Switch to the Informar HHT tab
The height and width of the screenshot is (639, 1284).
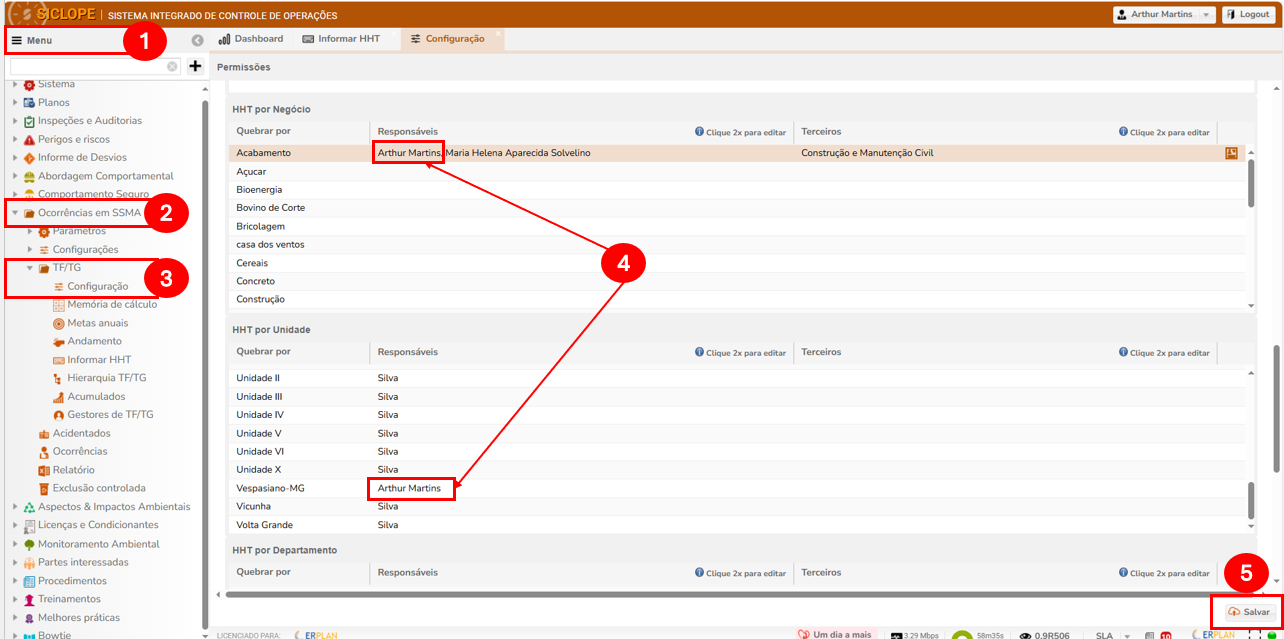(x=341, y=39)
